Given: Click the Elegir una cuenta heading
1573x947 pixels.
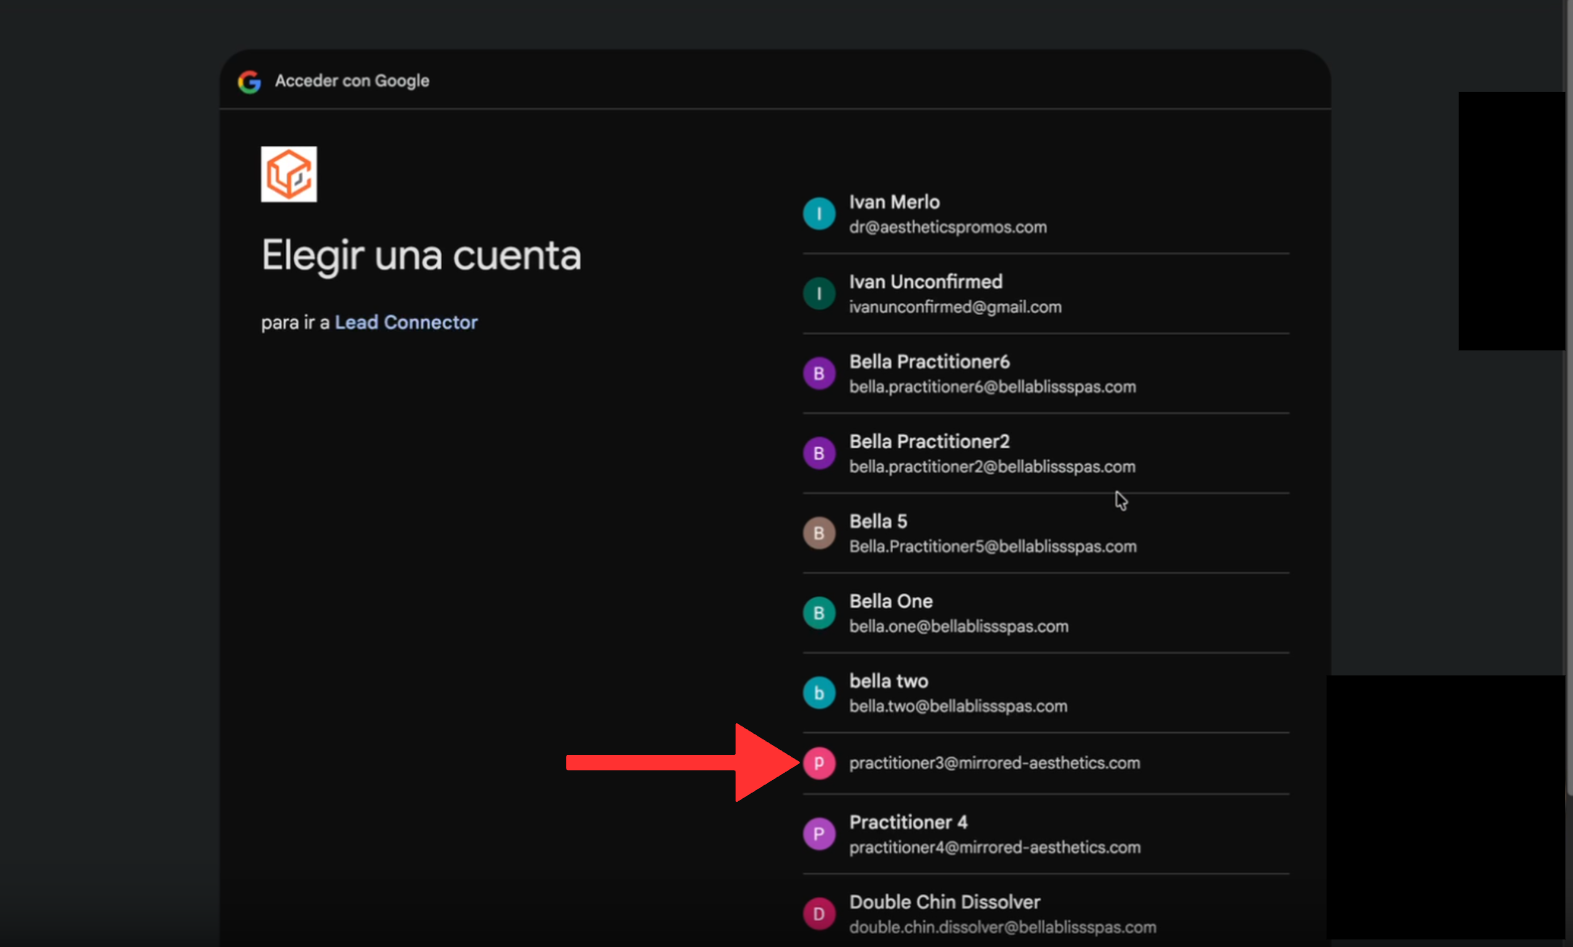Looking at the screenshot, I should point(421,255).
